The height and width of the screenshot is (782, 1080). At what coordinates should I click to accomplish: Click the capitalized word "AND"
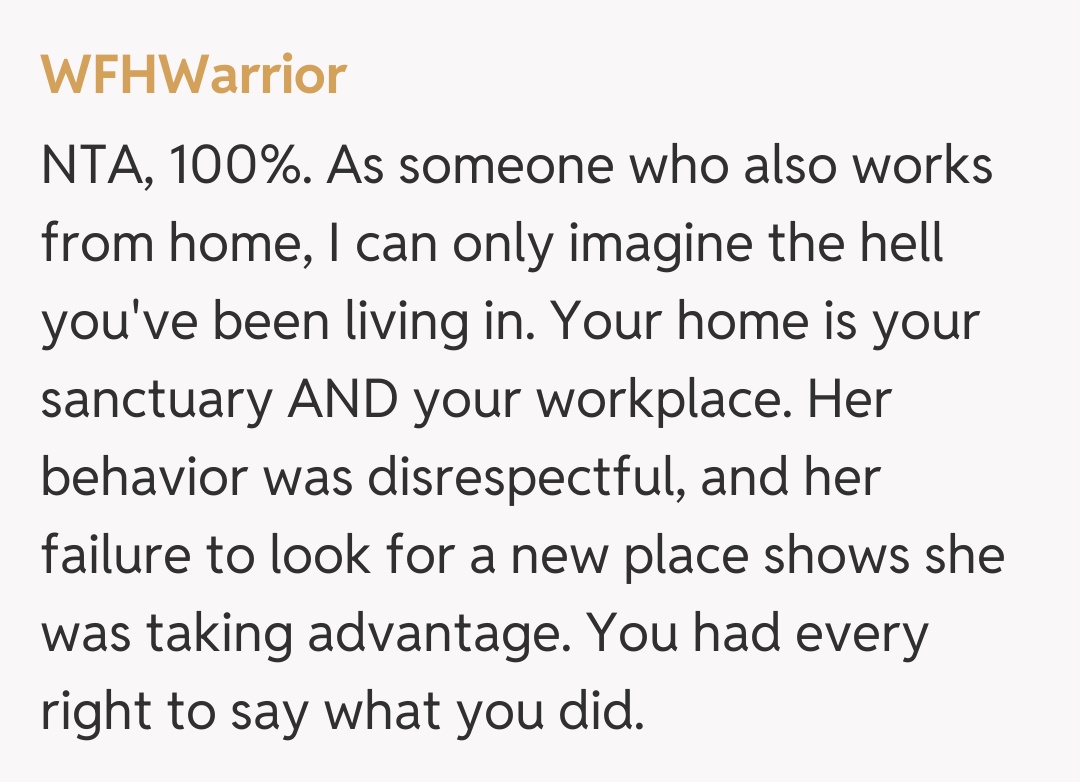click(x=343, y=401)
